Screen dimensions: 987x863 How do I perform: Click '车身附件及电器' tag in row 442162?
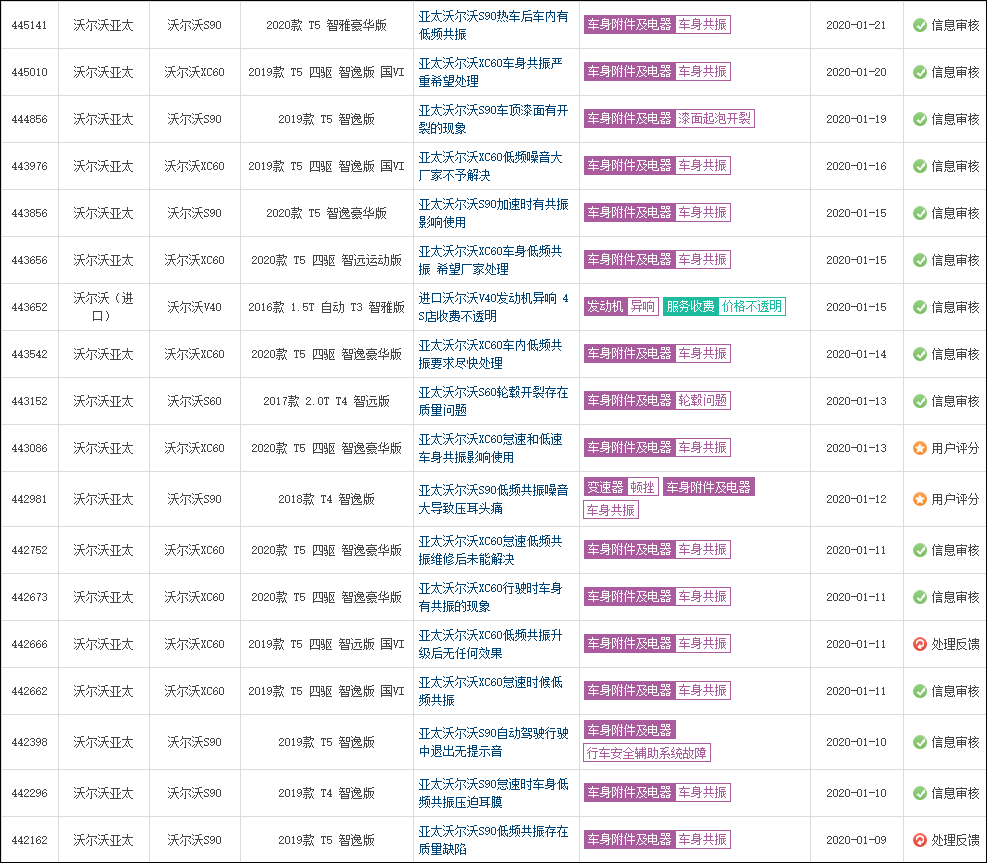click(629, 840)
